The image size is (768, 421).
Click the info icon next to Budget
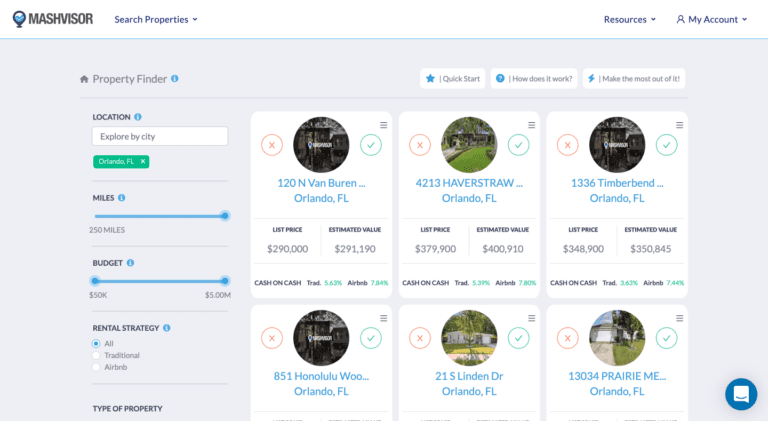coord(130,263)
